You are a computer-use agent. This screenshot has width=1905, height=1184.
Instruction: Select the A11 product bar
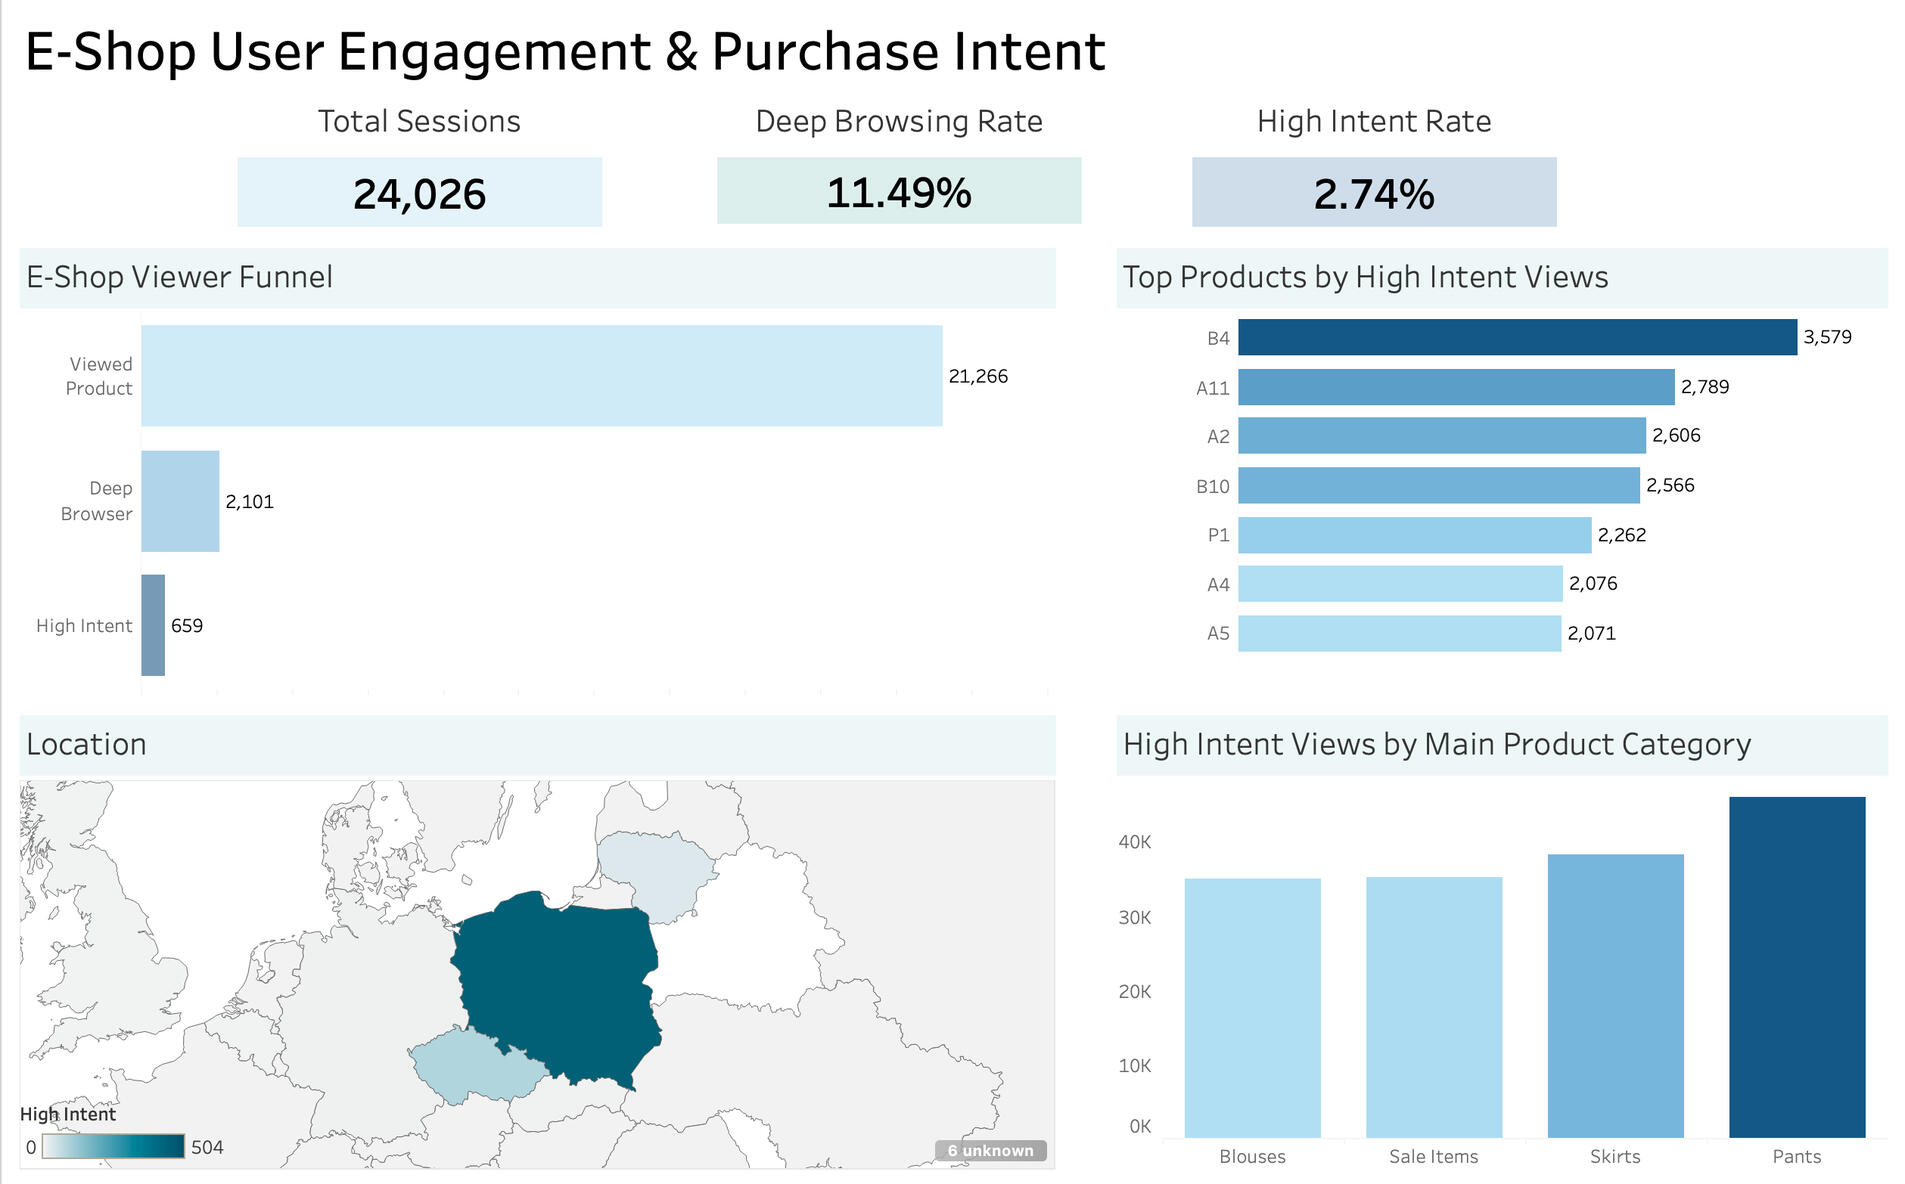(1455, 387)
